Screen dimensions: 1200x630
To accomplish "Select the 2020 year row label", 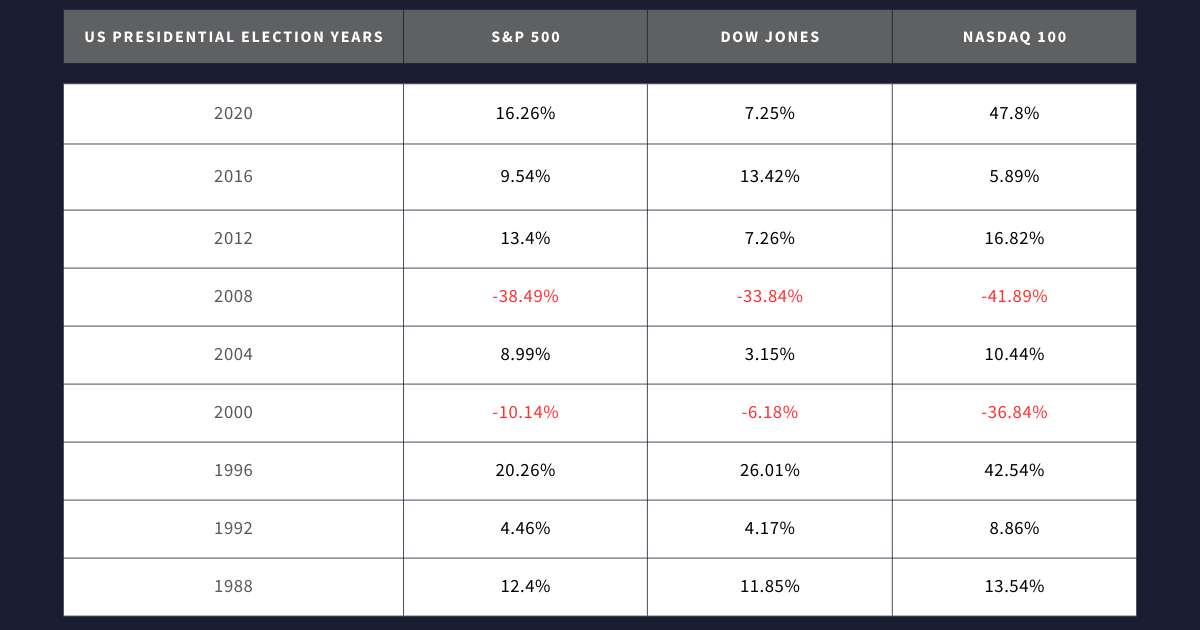I will pos(234,114).
